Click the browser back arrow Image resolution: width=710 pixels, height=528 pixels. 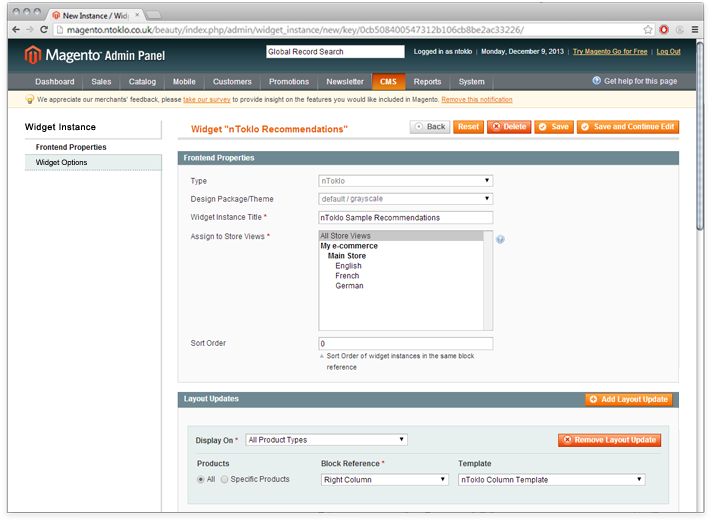[16, 30]
